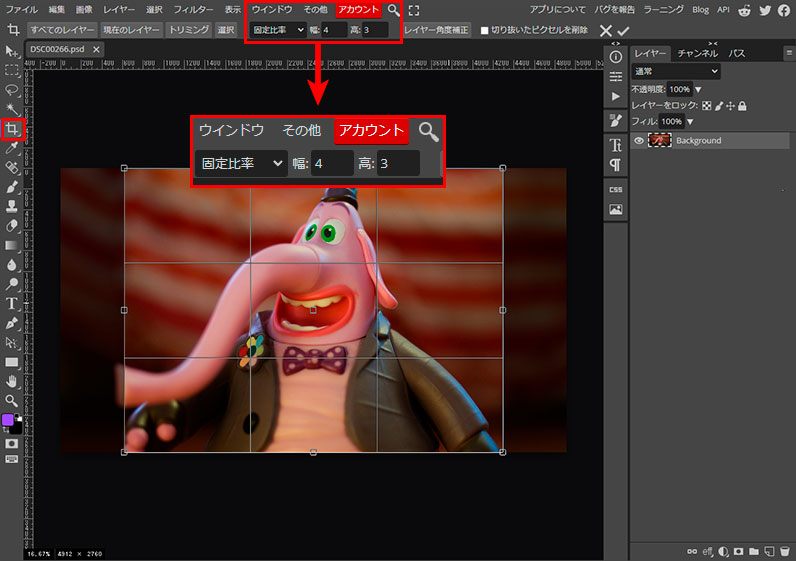The width and height of the screenshot is (796, 561).
Task: Select the Pen tool
Action: [11, 322]
